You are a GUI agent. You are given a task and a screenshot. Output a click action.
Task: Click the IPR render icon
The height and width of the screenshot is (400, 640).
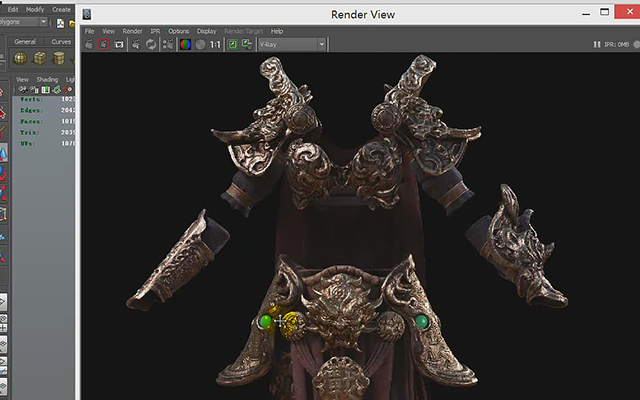[x=136, y=44]
